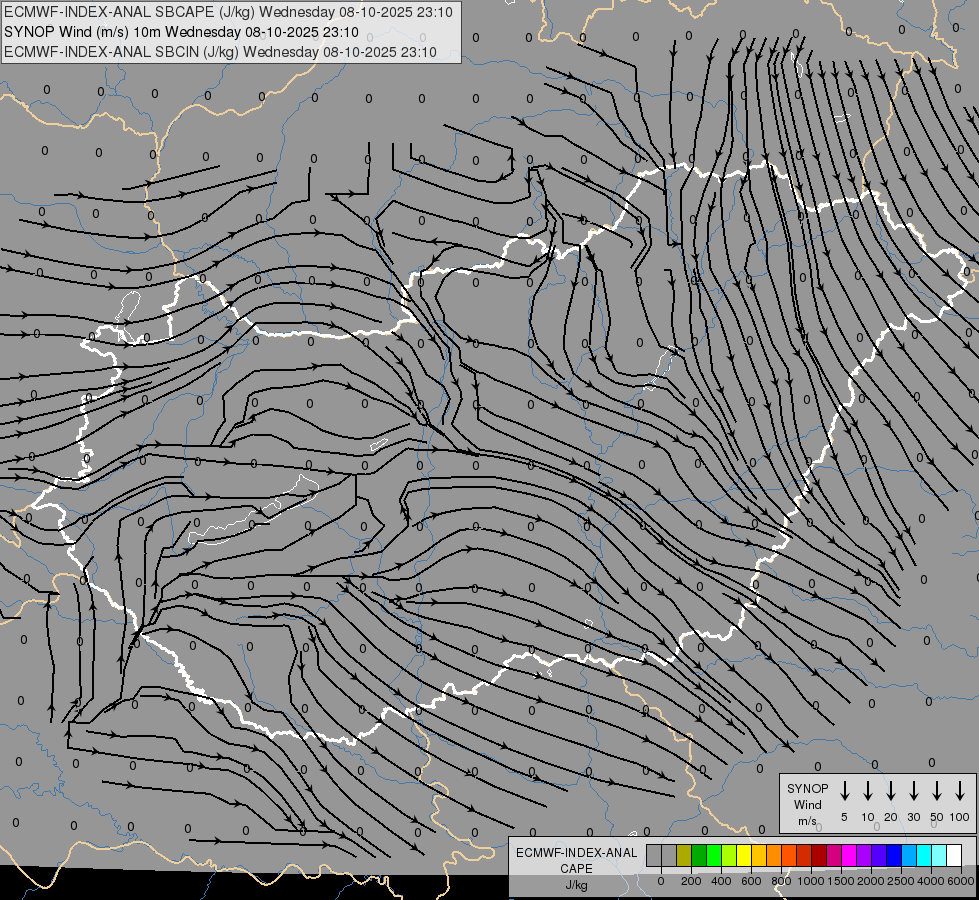
Task: Select the dark green CAPE legend swatch
Action: click(699, 855)
